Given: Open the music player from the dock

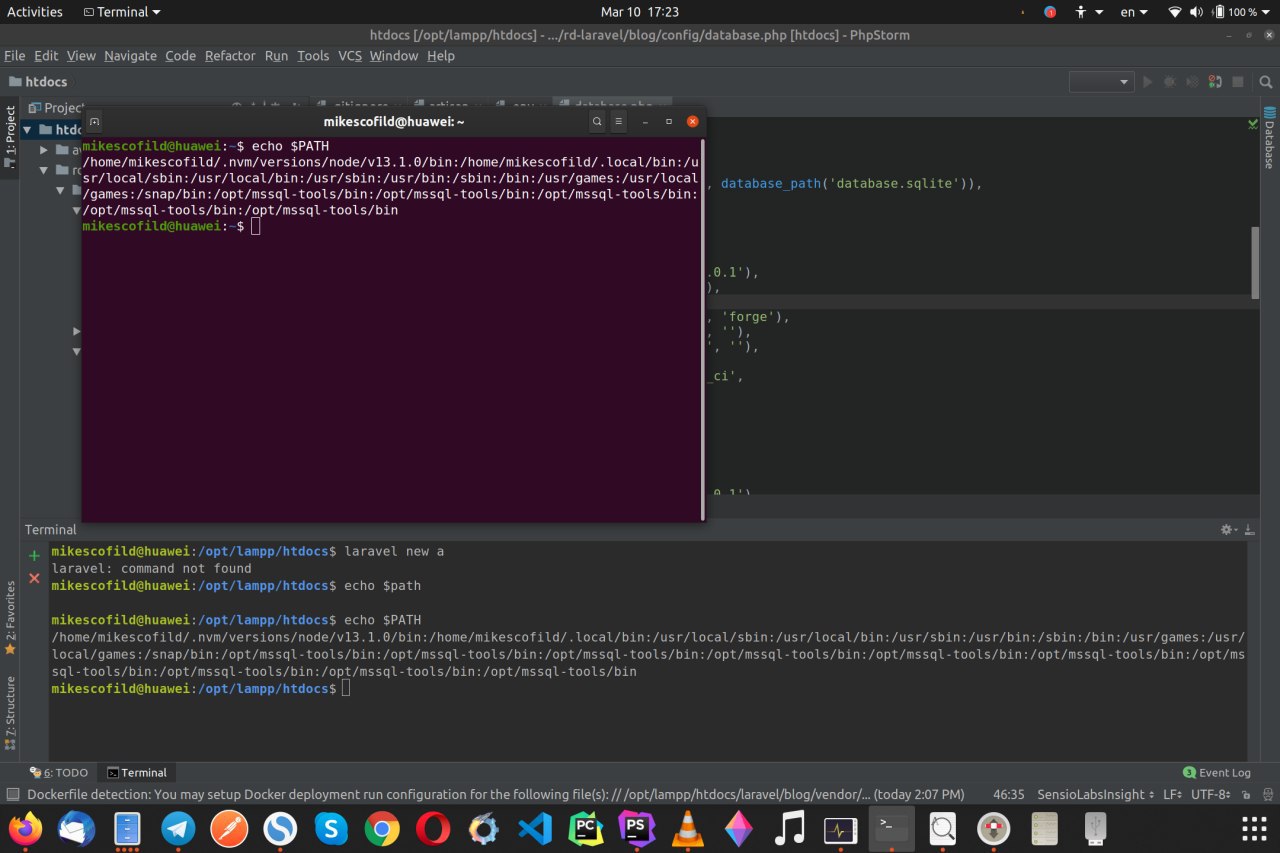Looking at the screenshot, I should [789, 828].
